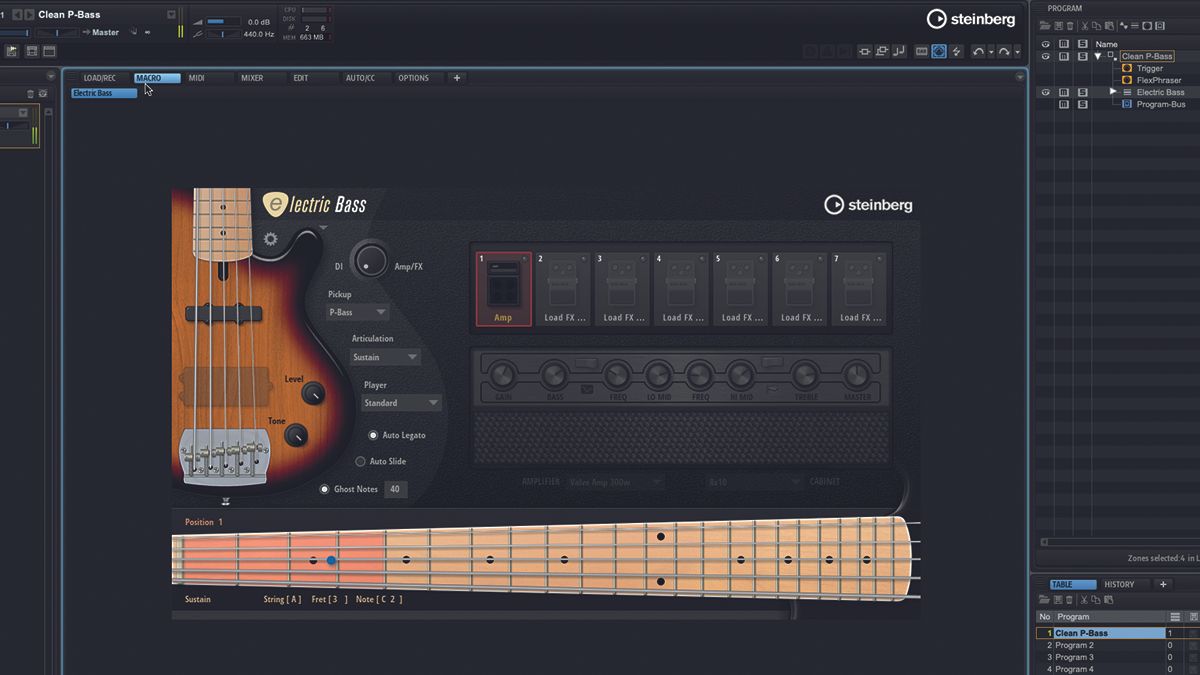Click the redo arrow in top toolbar
Image resolution: width=1200 pixels, height=675 pixels.
1005,51
